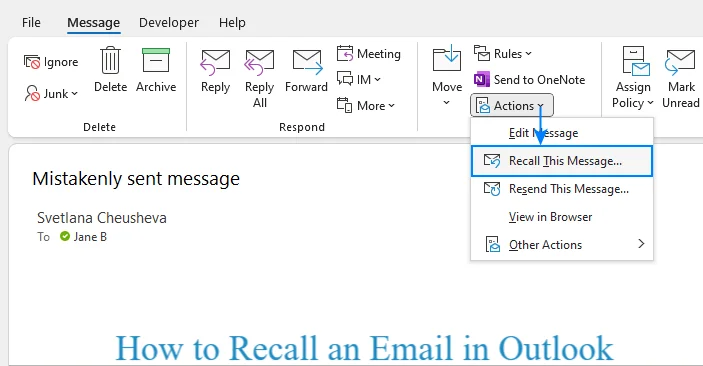
Task: Click sender name Svetlana Cheusheva
Action: click(102, 218)
